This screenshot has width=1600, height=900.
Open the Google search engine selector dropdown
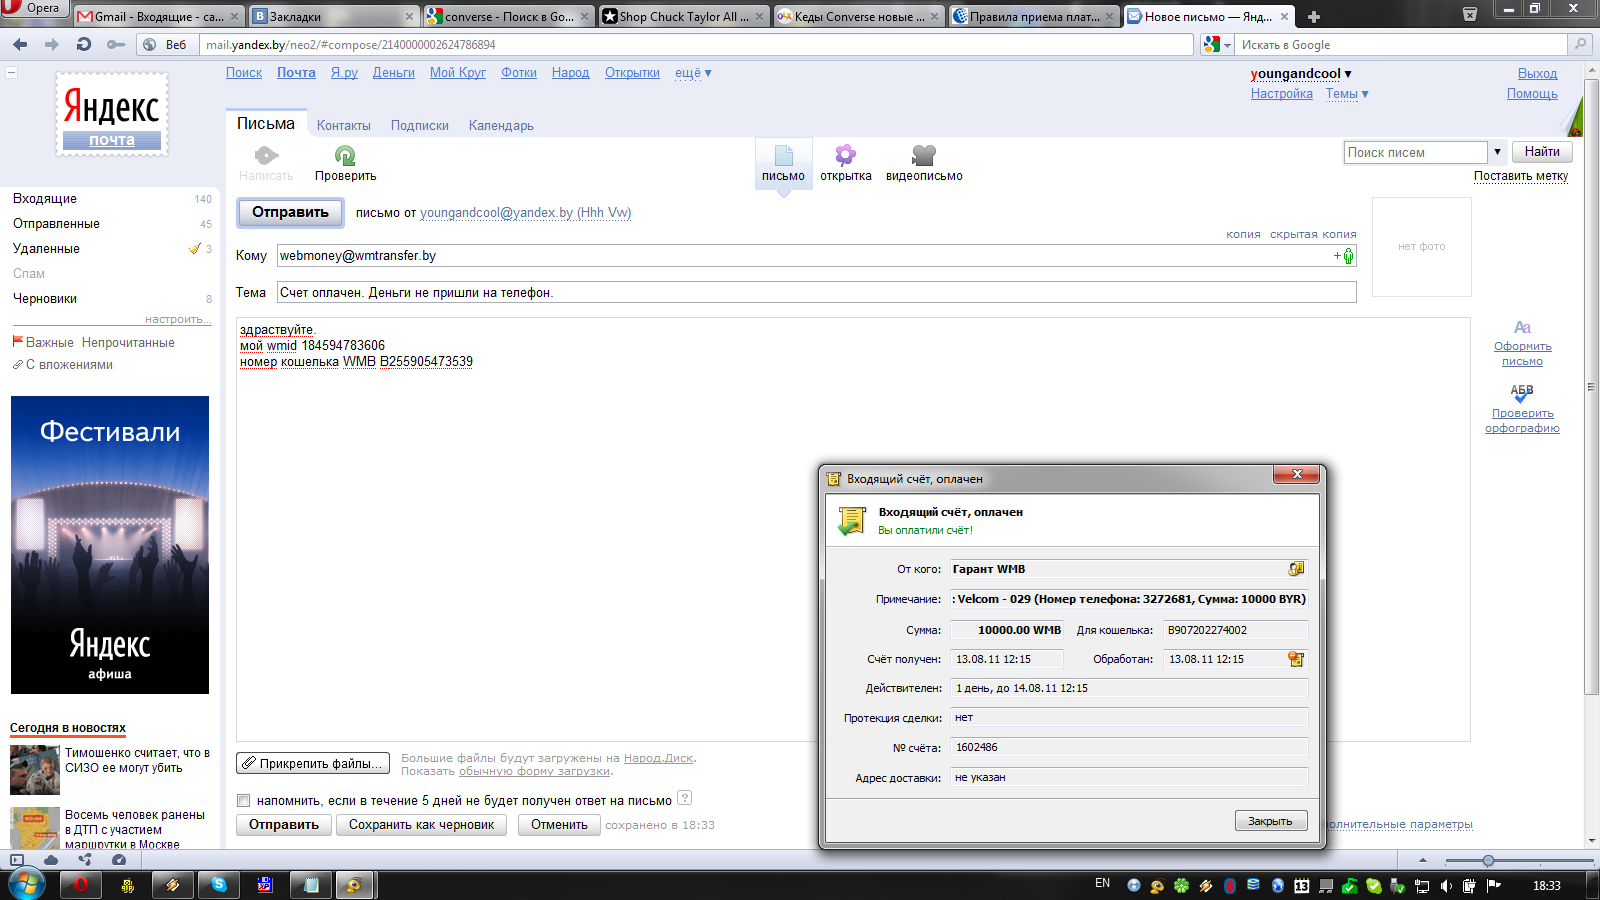tap(1217, 45)
